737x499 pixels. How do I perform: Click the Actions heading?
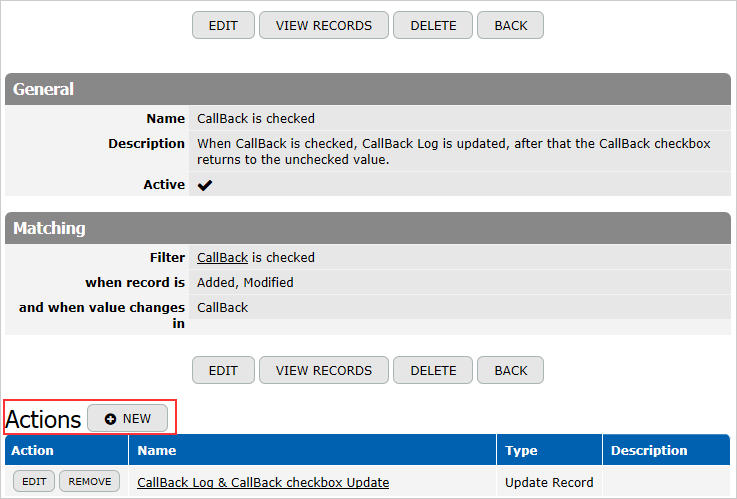(x=43, y=419)
